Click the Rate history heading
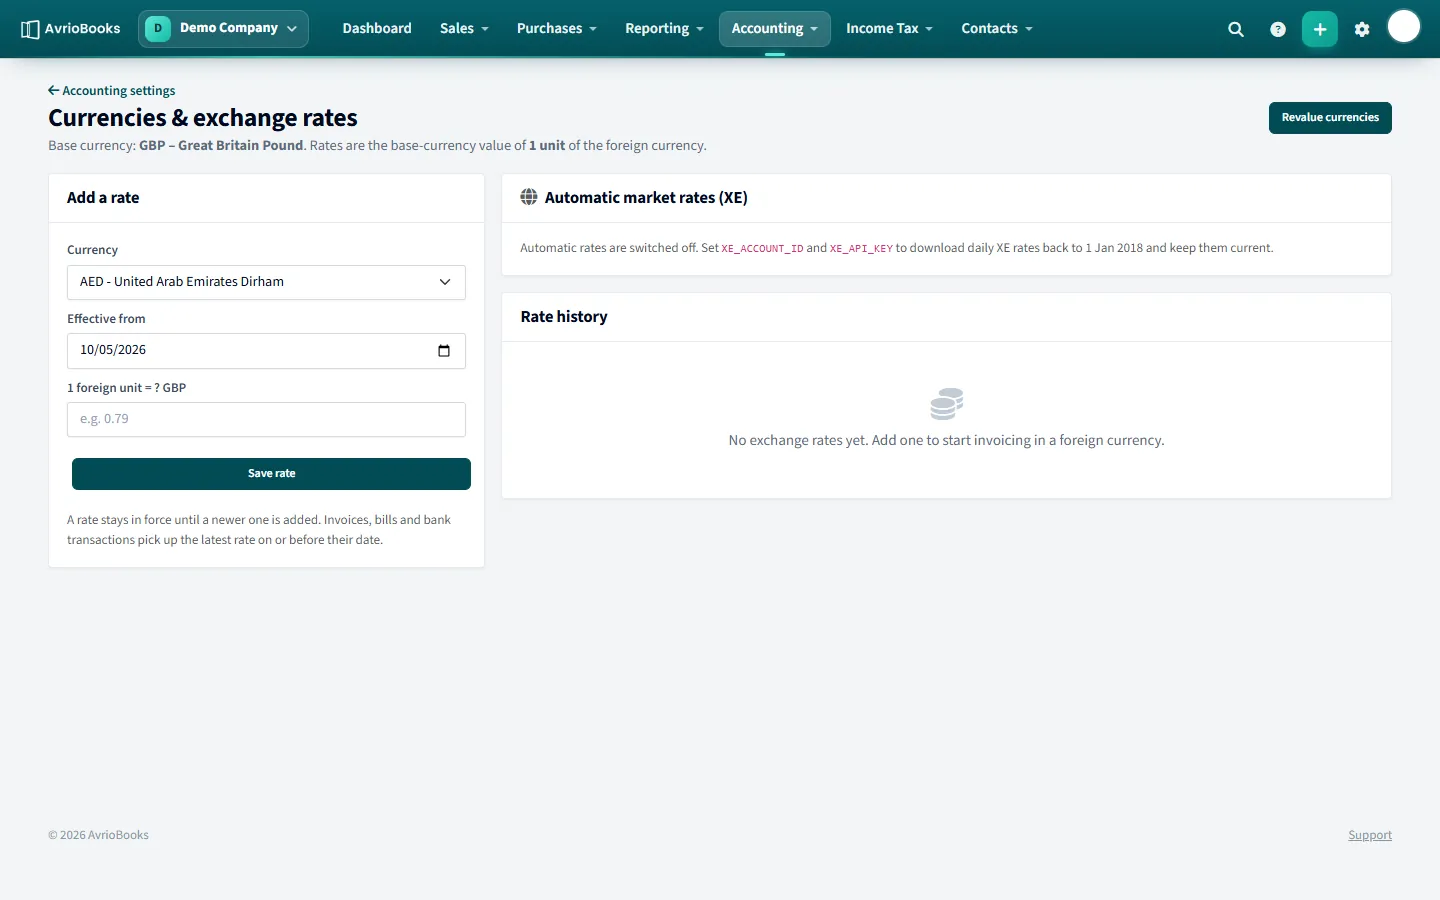This screenshot has width=1440, height=900. click(x=564, y=317)
